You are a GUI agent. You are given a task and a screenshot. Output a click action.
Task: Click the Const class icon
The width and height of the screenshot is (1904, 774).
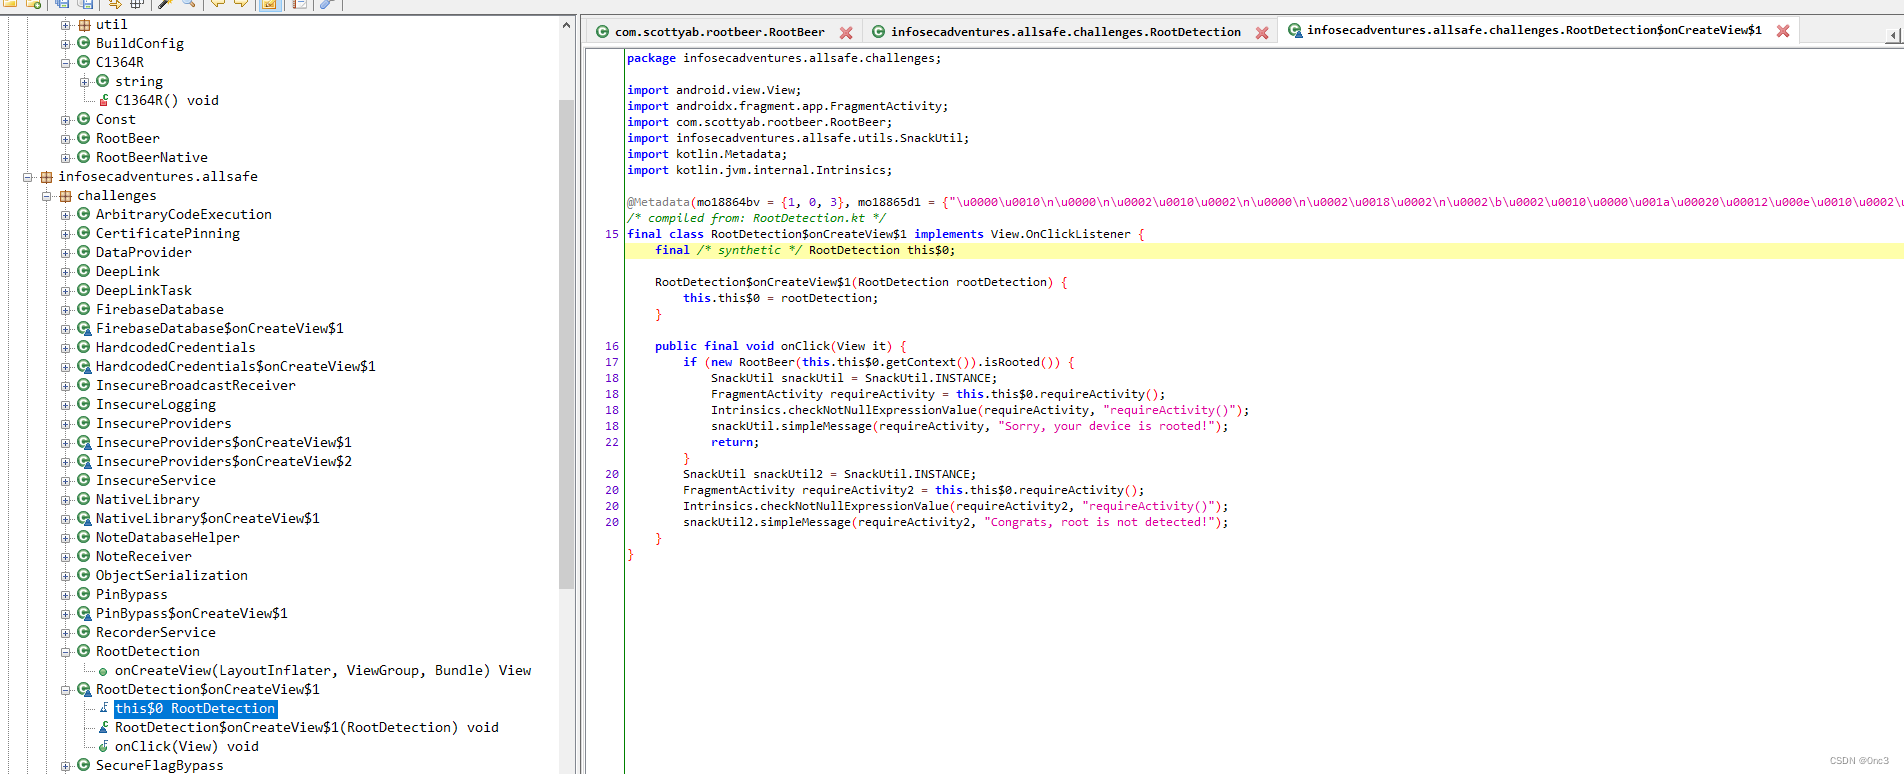84,119
